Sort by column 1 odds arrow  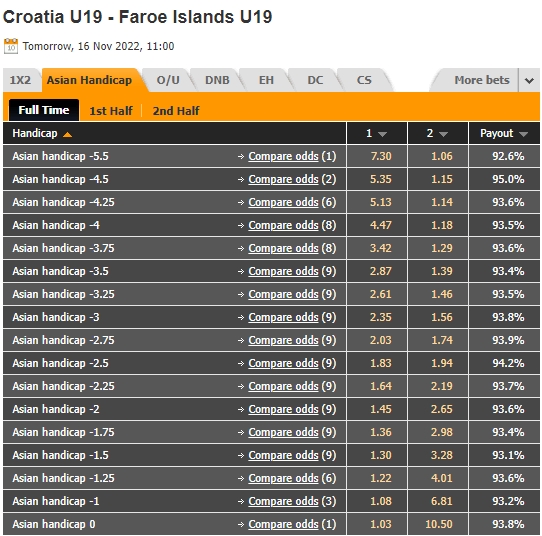tap(382, 134)
